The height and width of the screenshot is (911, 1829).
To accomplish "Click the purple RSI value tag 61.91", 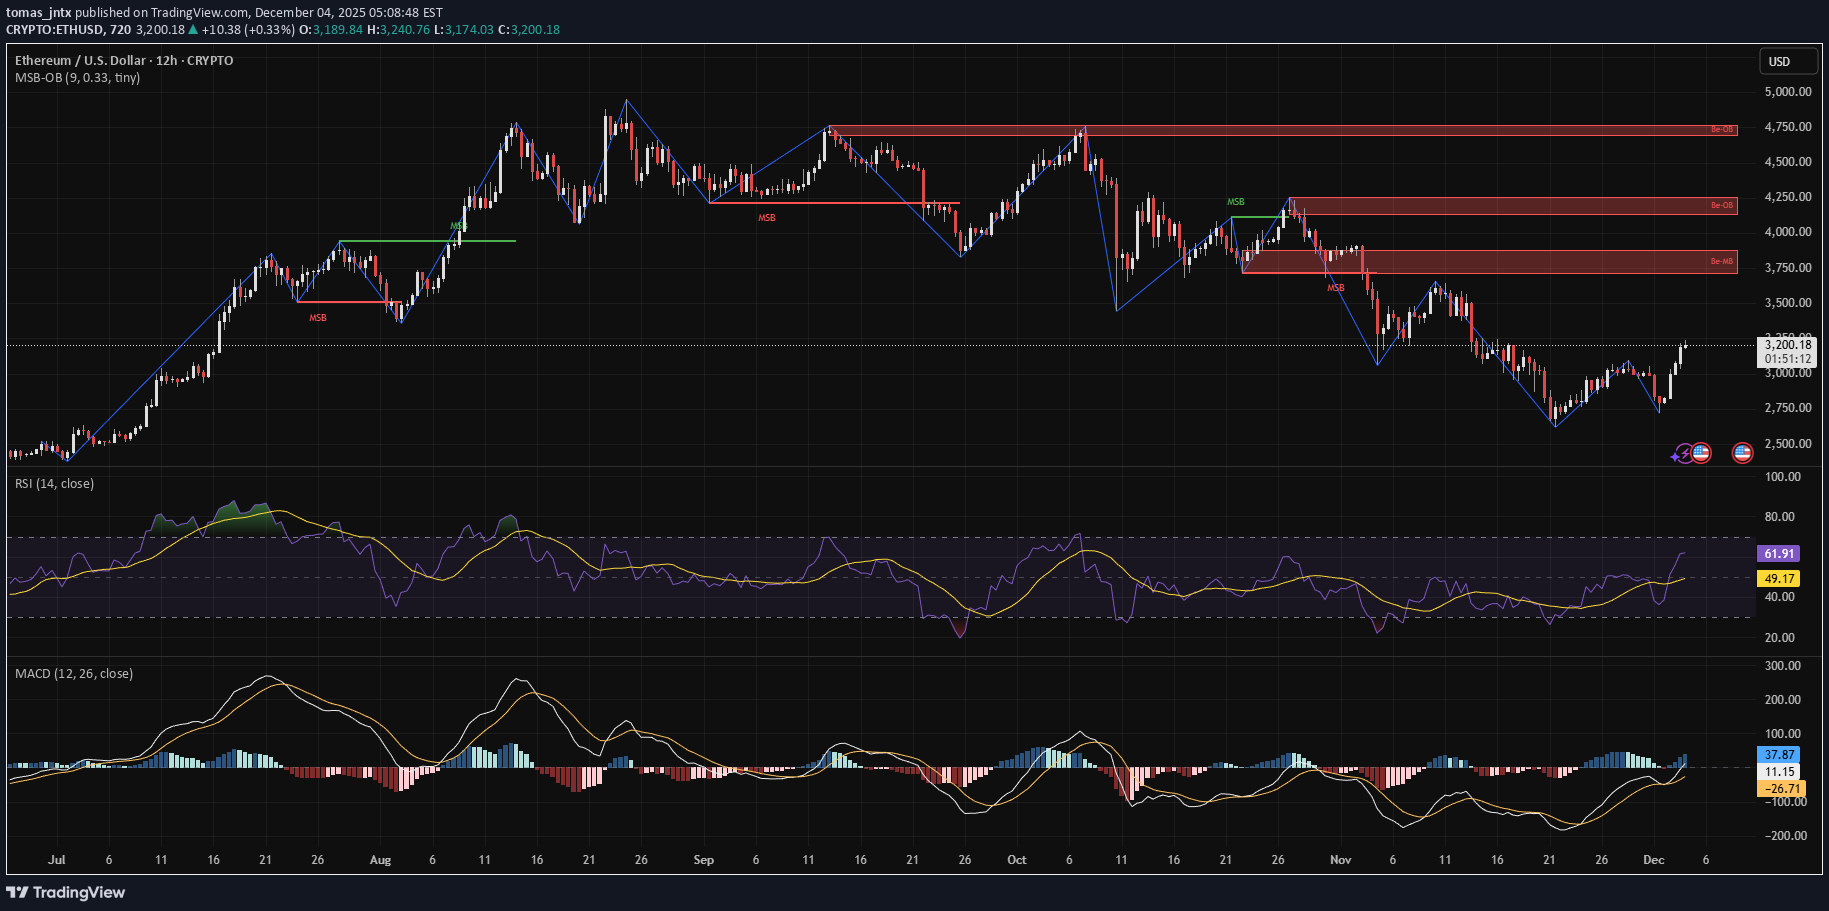I will [1778, 554].
